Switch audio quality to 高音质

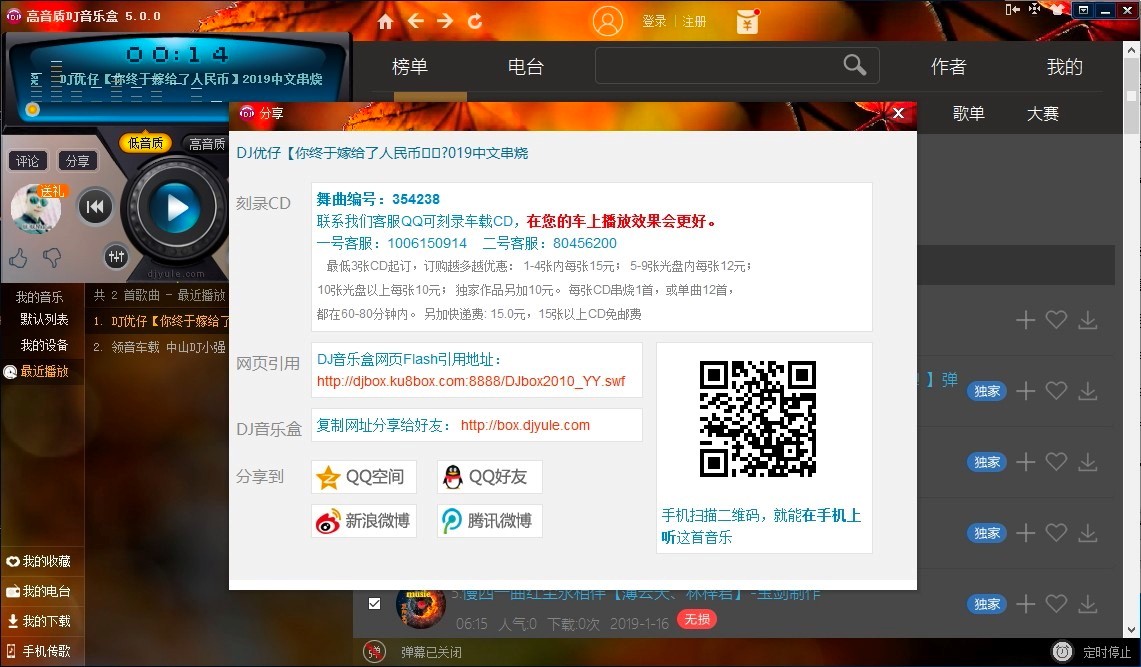[206, 143]
